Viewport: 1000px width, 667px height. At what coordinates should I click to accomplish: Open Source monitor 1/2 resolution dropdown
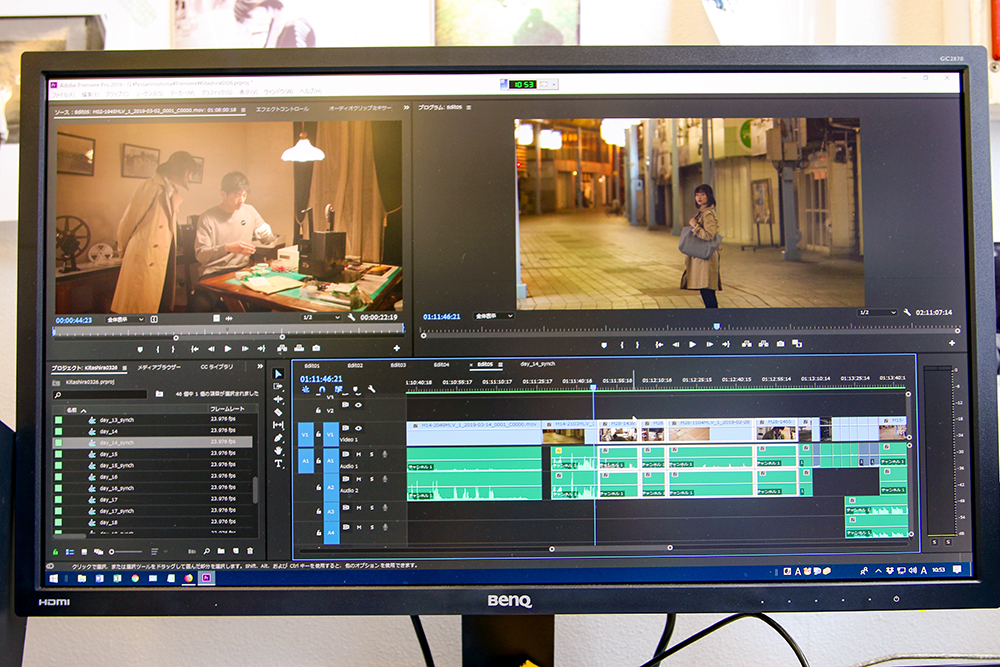(x=321, y=317)
